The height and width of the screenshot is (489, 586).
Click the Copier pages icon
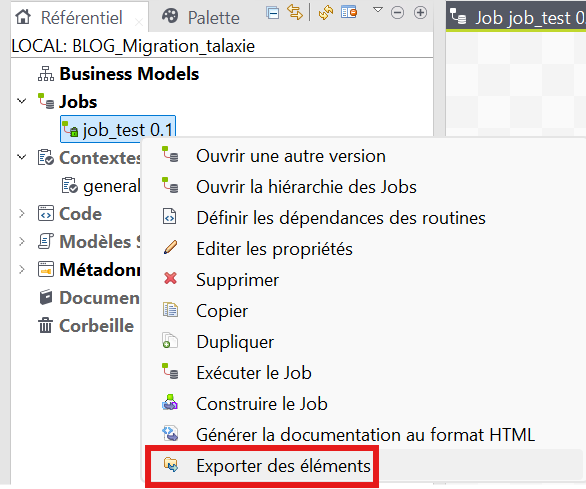(x=170, y=310)
